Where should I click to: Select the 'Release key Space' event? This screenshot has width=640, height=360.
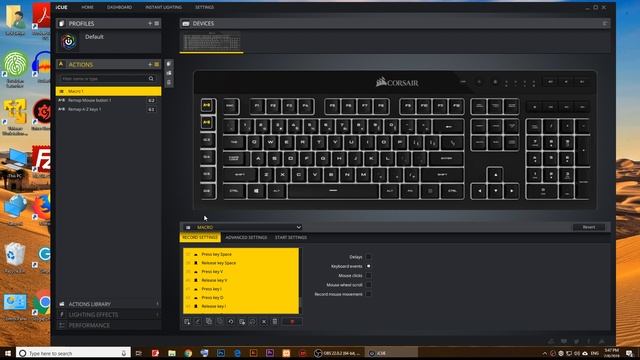point(241,263)
